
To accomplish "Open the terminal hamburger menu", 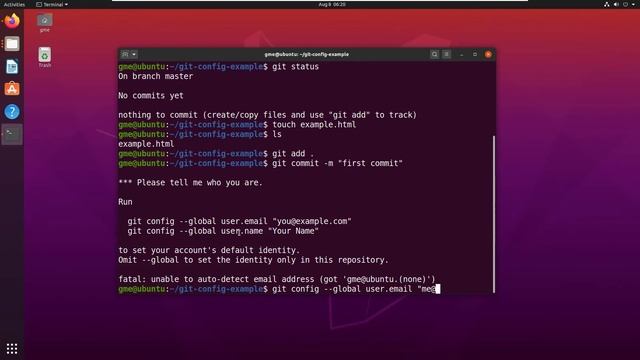I will [x=447, y=54].
